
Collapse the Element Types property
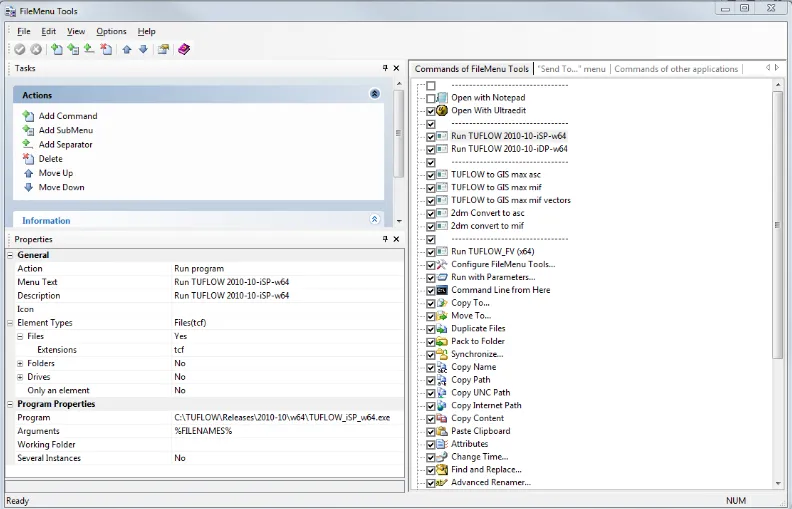tap(10, 323)
